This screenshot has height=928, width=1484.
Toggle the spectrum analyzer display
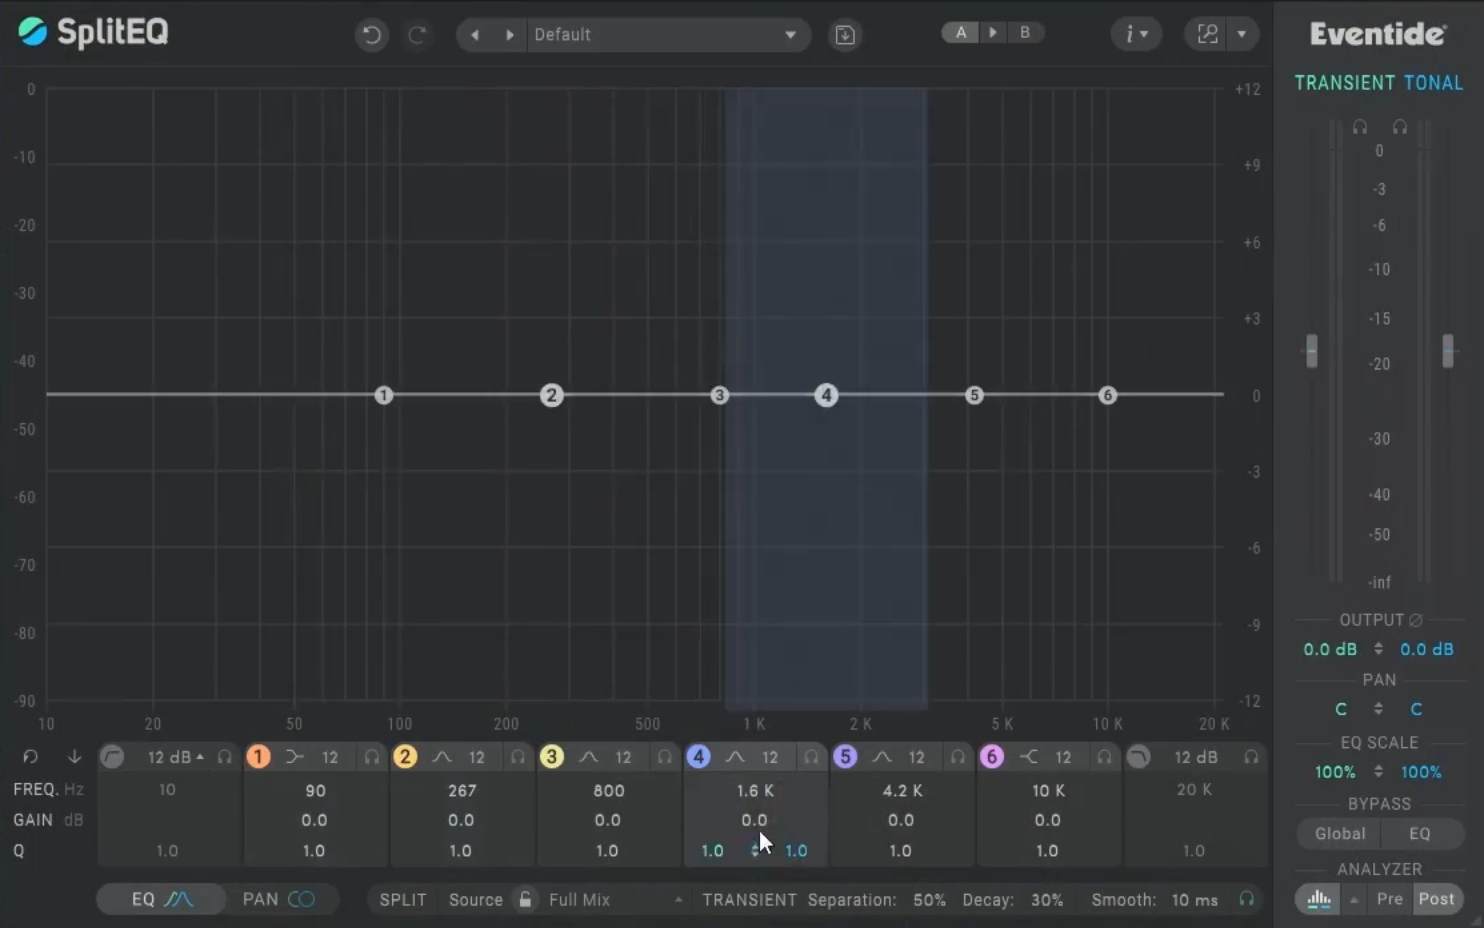coord(1319,899)
